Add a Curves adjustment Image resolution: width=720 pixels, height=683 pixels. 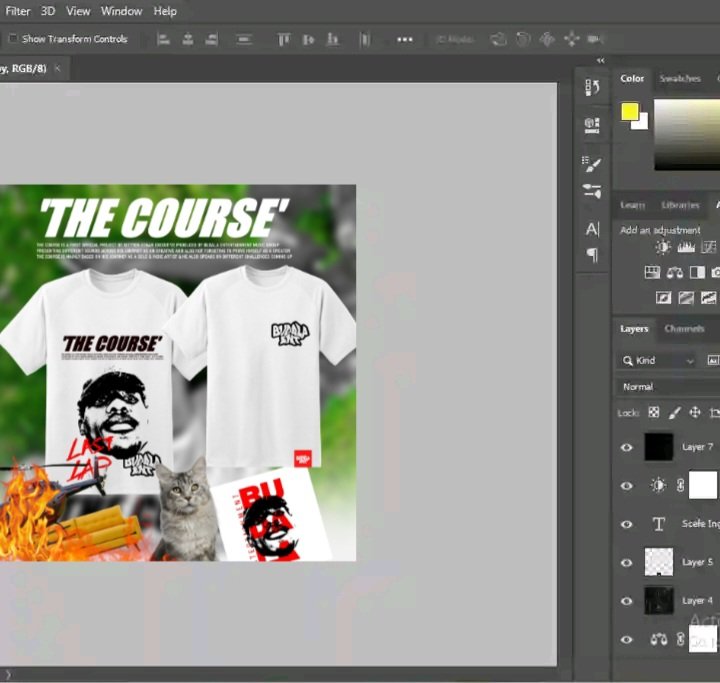point(709,248)
